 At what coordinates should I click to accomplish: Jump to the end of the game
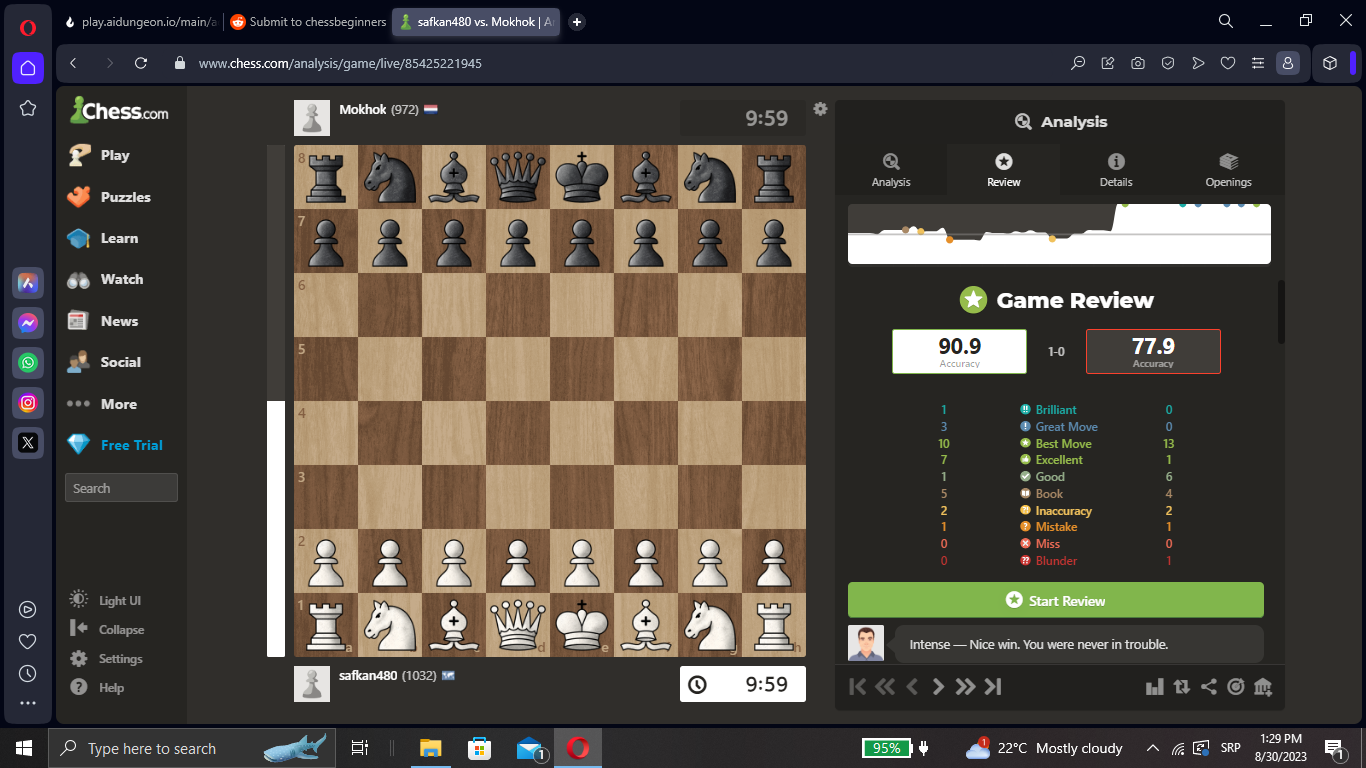pos(993,686)
